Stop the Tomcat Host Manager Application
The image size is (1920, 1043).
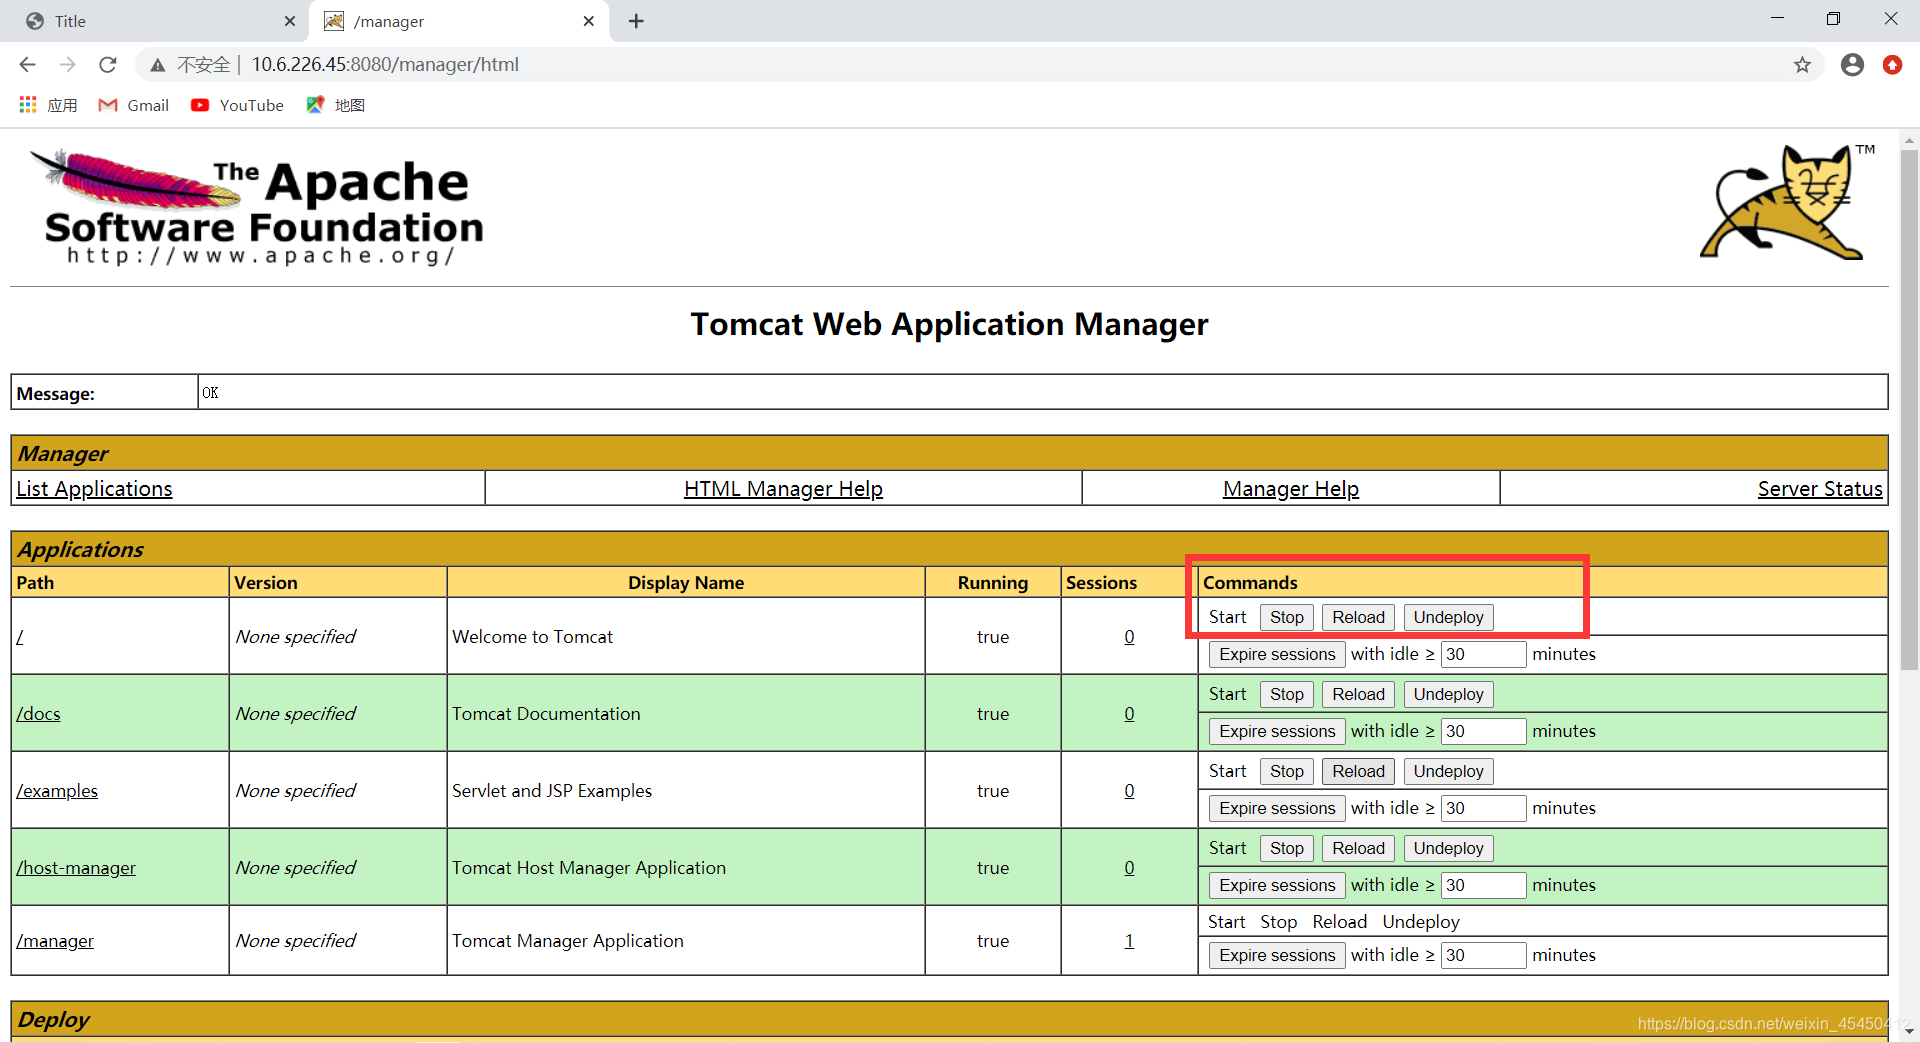click(x=1286, y=849)
